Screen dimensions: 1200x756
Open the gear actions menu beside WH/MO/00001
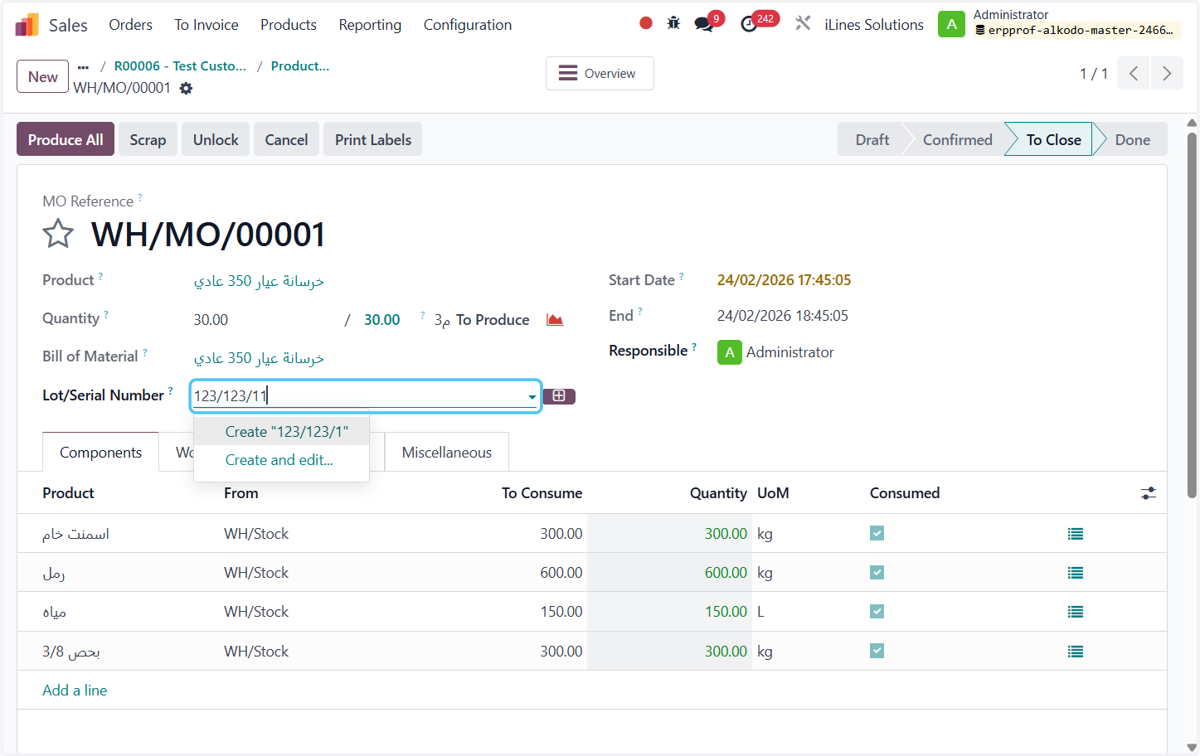tap(186, 88)
